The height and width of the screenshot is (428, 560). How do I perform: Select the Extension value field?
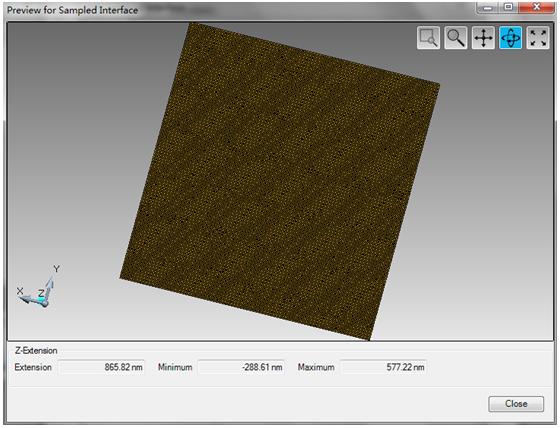[x=101, y=367]
